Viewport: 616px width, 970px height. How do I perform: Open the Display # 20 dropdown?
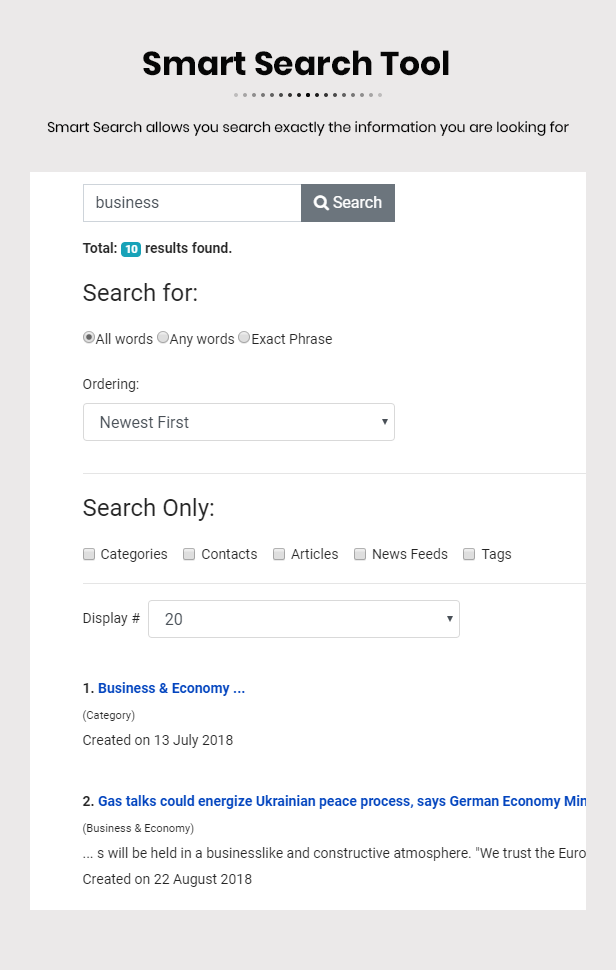304,619
